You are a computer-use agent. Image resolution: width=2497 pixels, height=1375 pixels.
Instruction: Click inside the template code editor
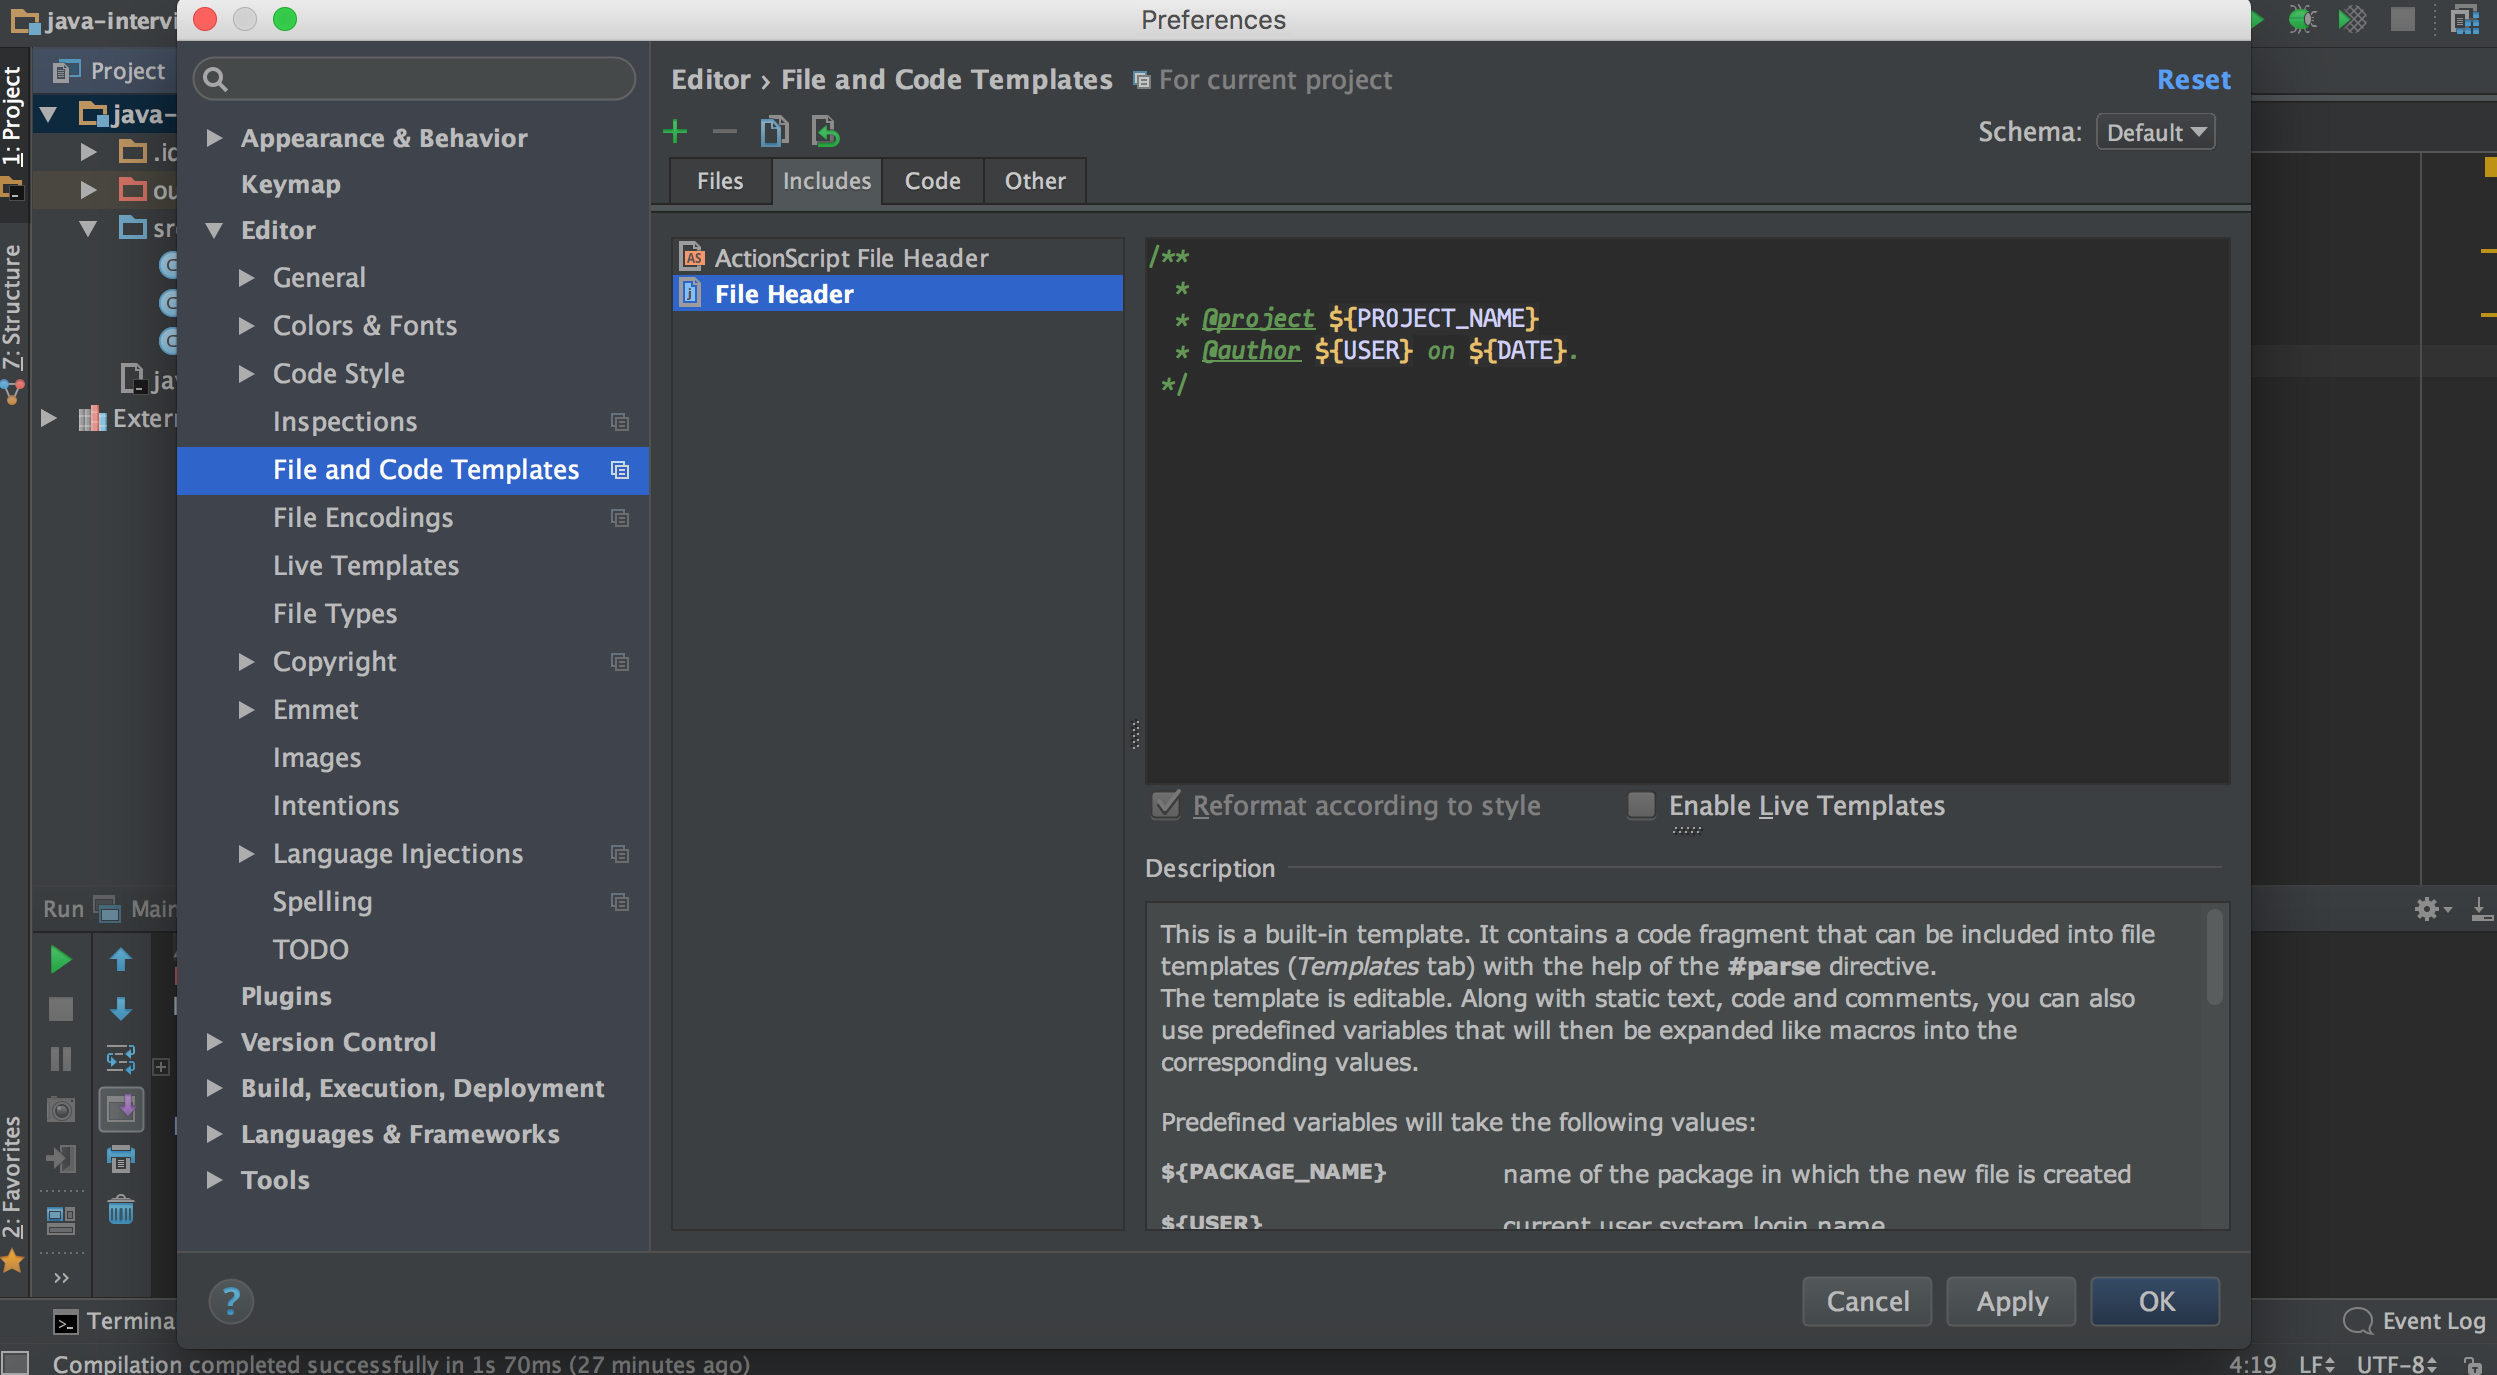(x=1687, y=510)
